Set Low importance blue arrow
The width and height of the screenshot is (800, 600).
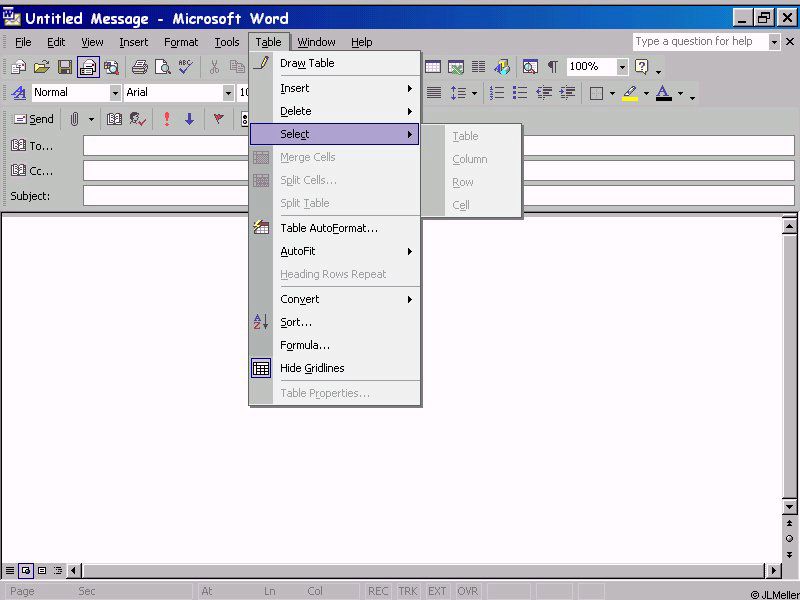tap(190, 119)
